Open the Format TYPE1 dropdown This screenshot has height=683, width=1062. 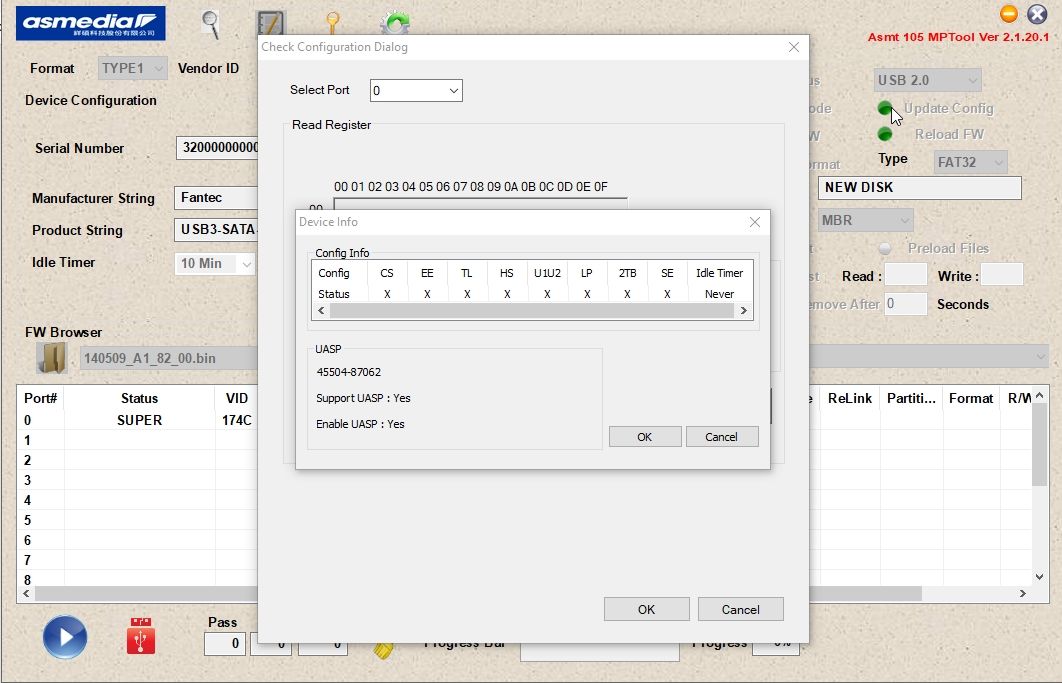[132, 68]
